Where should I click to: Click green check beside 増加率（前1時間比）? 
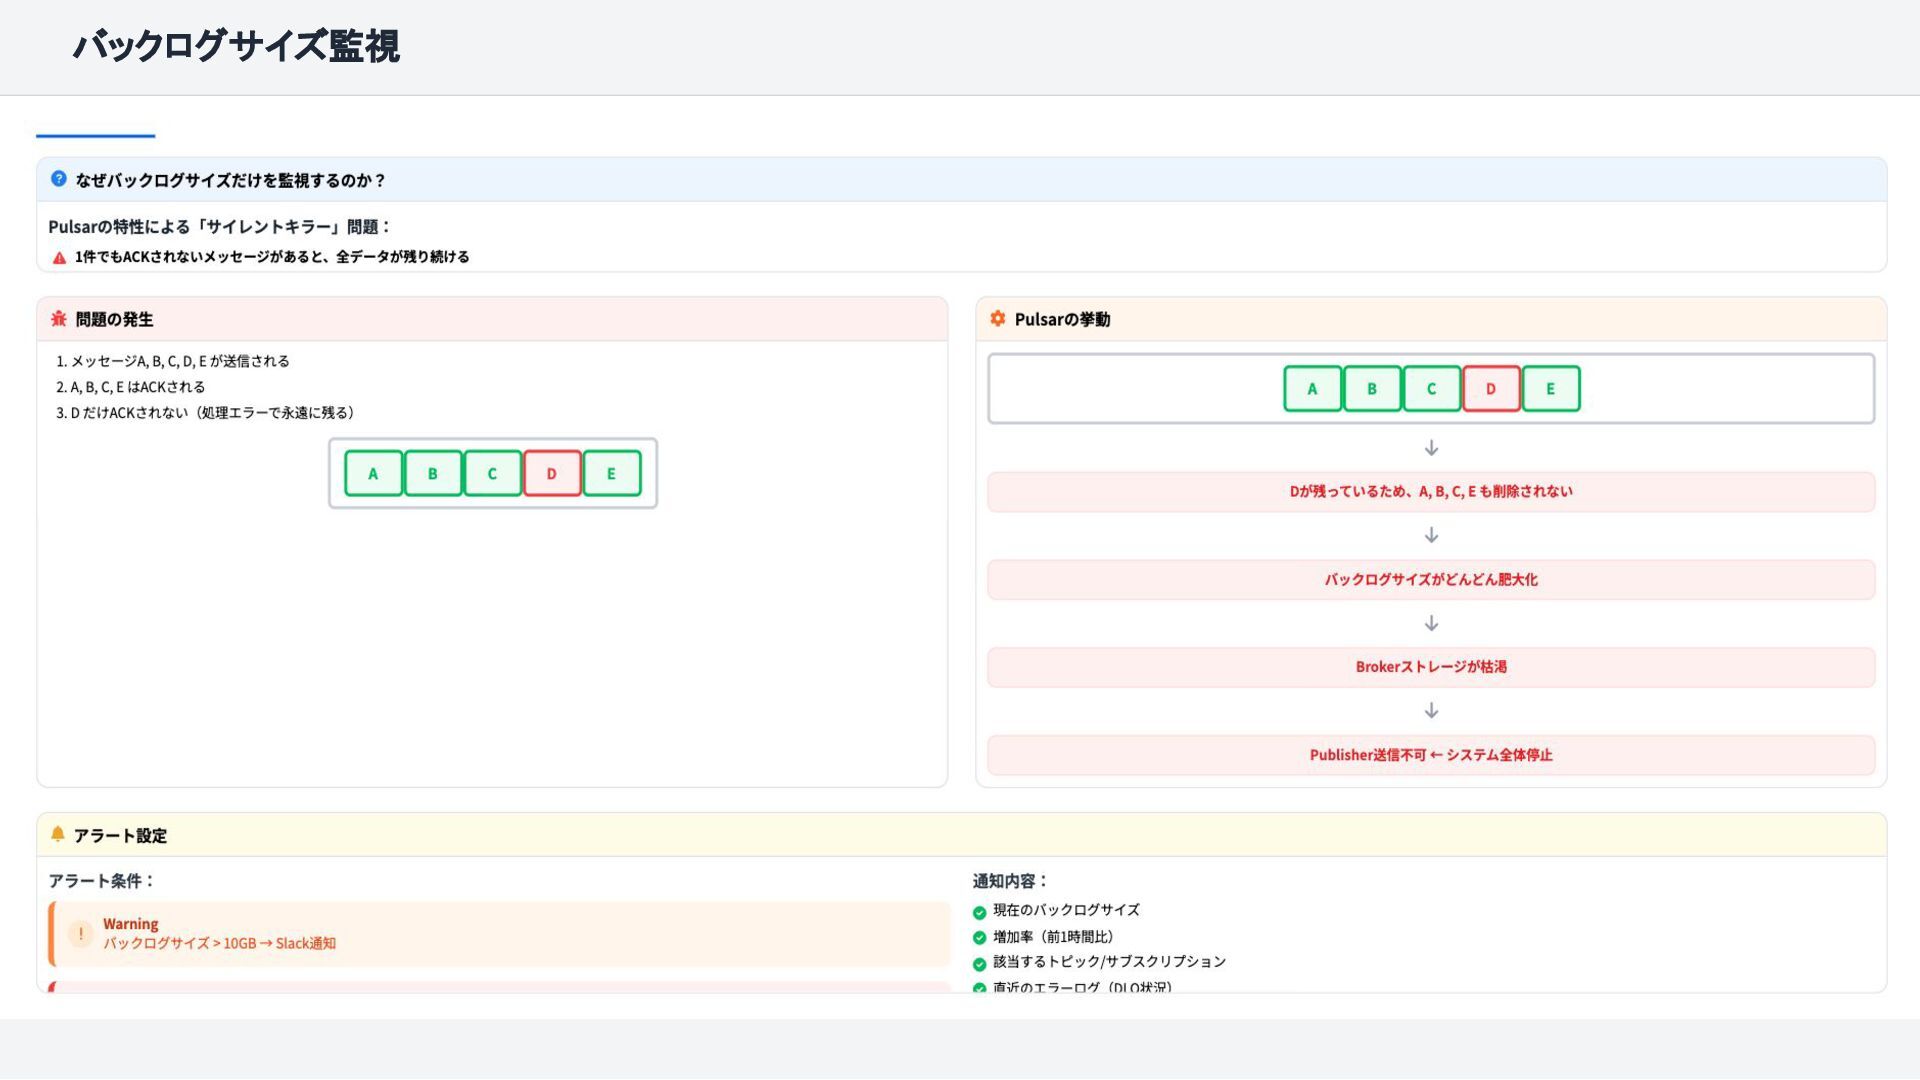coord(979,938)
